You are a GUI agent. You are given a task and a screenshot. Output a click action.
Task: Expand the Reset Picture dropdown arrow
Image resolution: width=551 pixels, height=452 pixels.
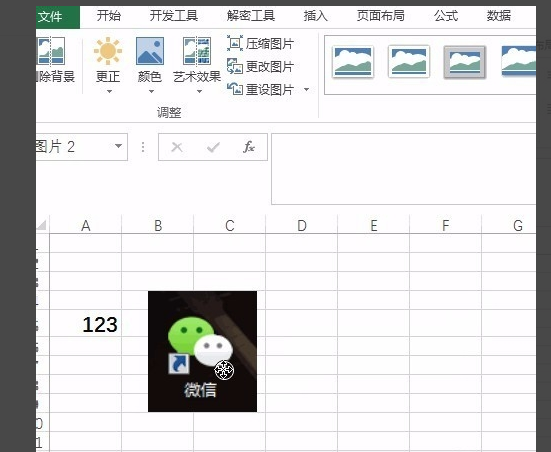tap(306, 90)
